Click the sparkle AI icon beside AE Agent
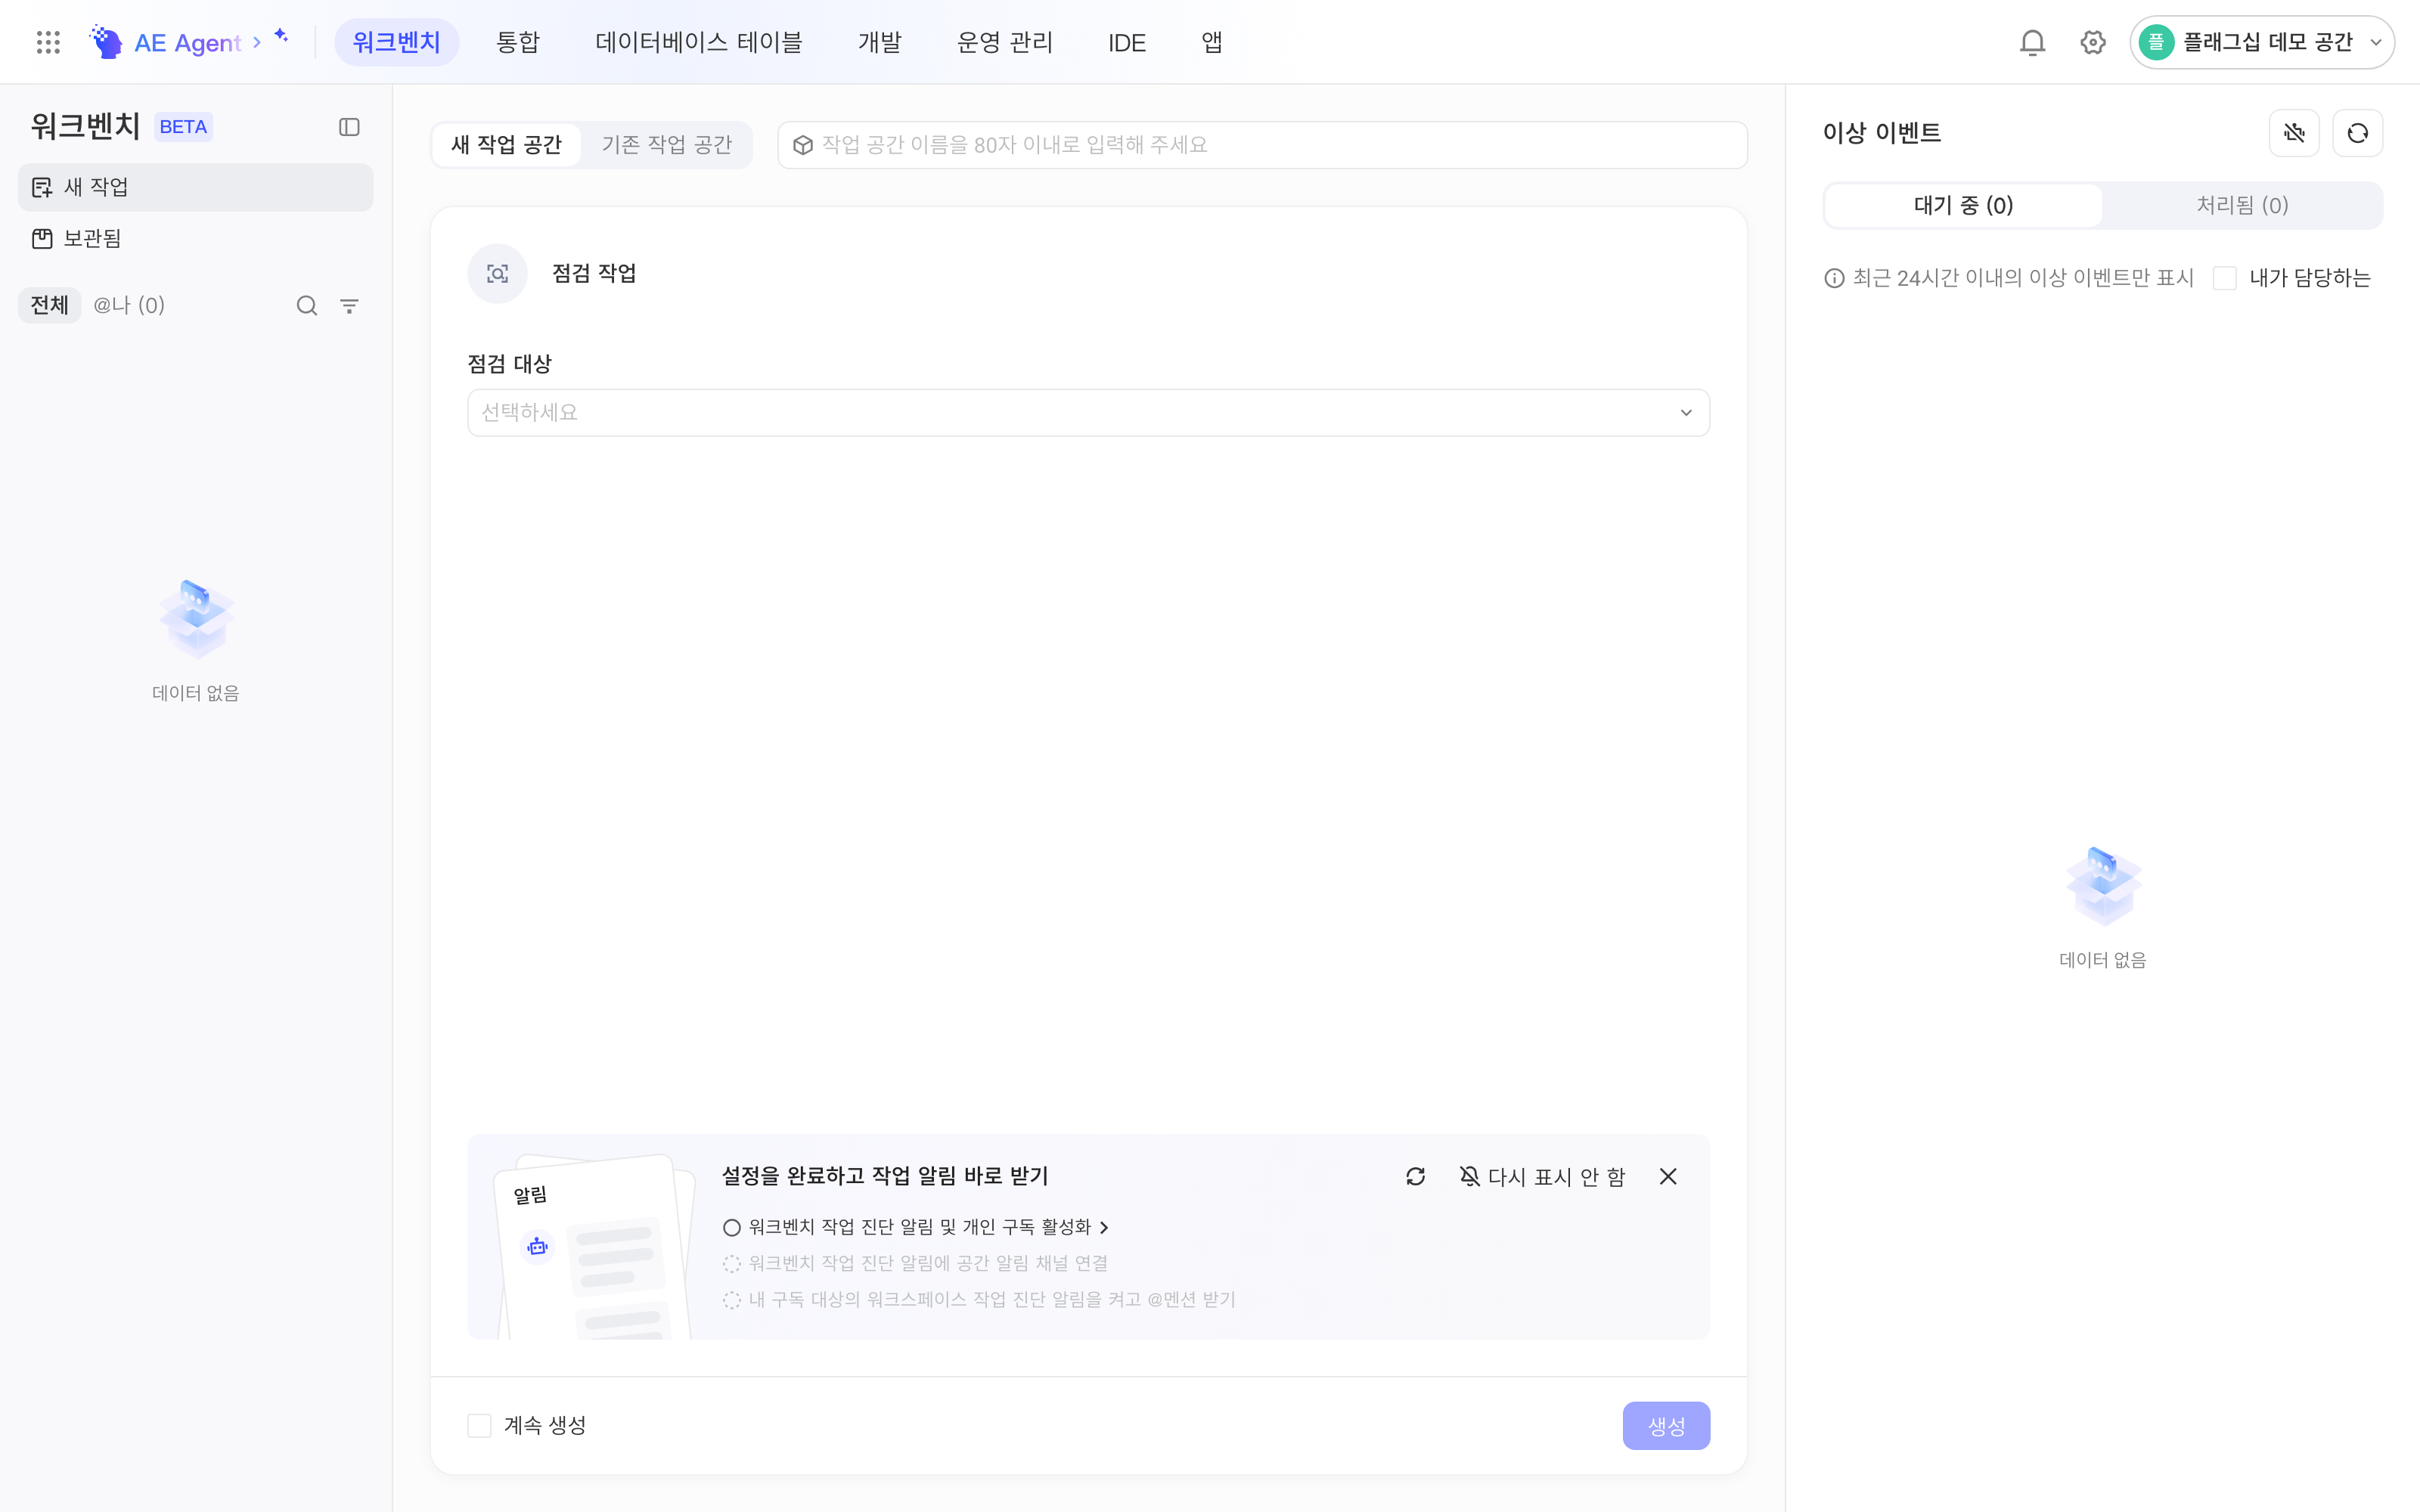 tap(282, 36)
